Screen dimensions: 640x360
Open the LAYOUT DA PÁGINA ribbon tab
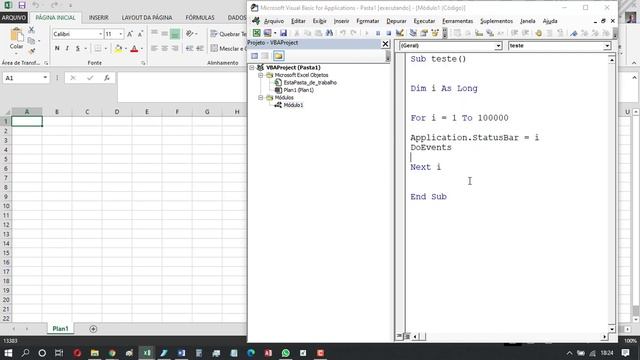(x=147, y=18)
